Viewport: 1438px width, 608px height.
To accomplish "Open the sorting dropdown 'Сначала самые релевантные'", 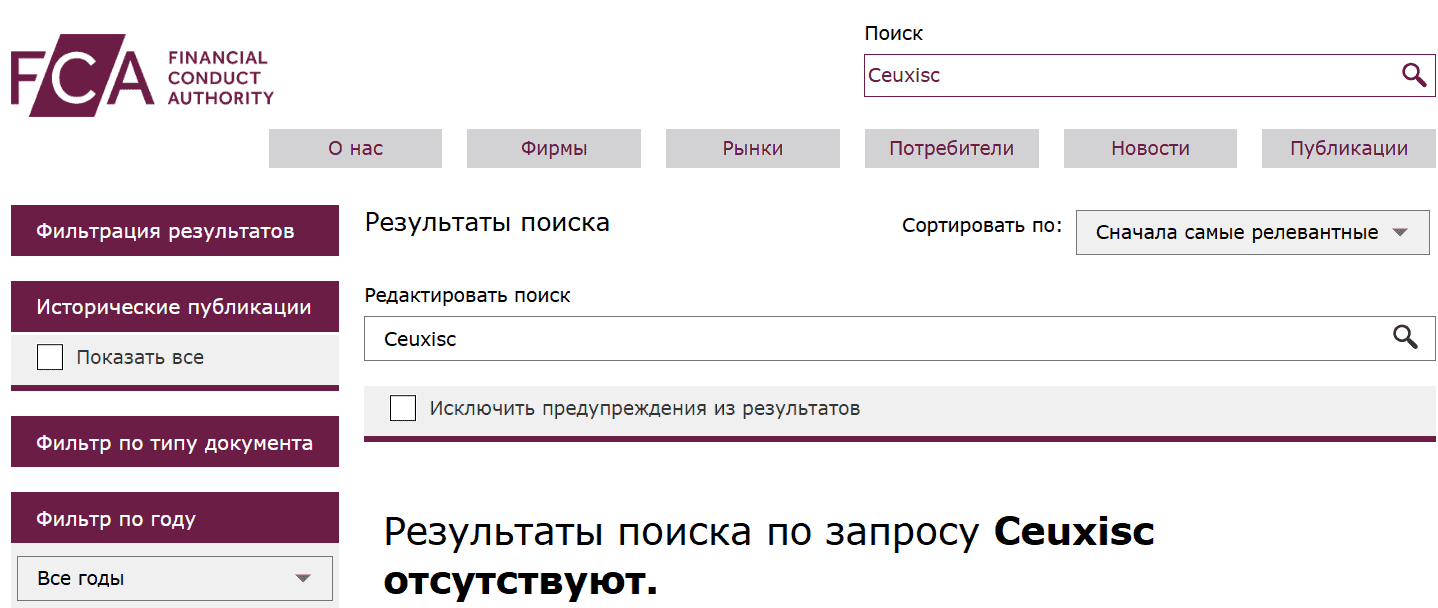I will pyautogui.click(x=1250, y=232).
